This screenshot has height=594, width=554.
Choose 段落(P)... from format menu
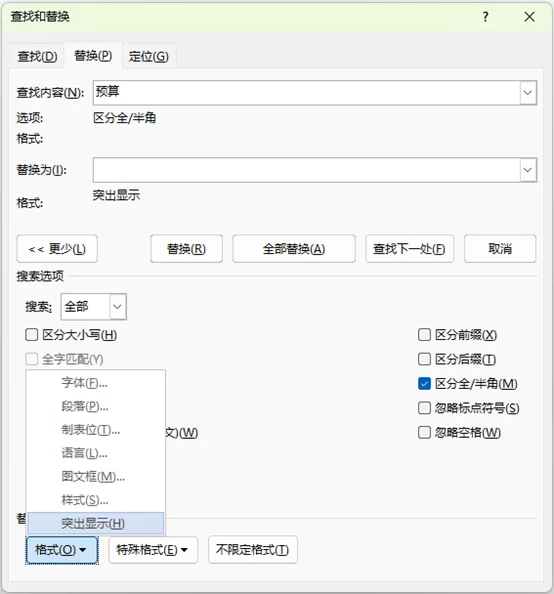tap(95, 406)
